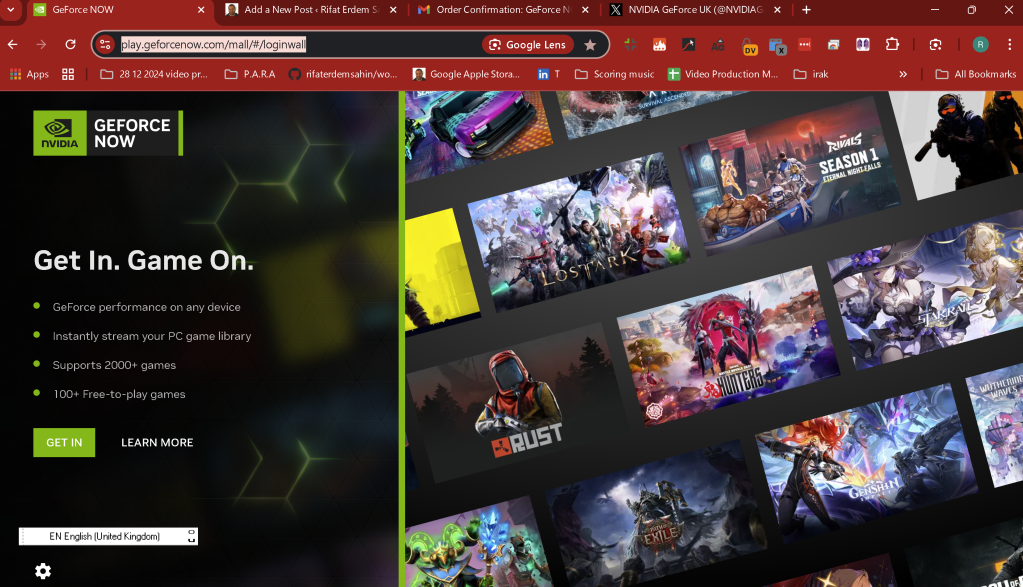This screenshot has height=587, width=1023.
Task: Close the Order Confirmation tab
Action: point(585,10)
